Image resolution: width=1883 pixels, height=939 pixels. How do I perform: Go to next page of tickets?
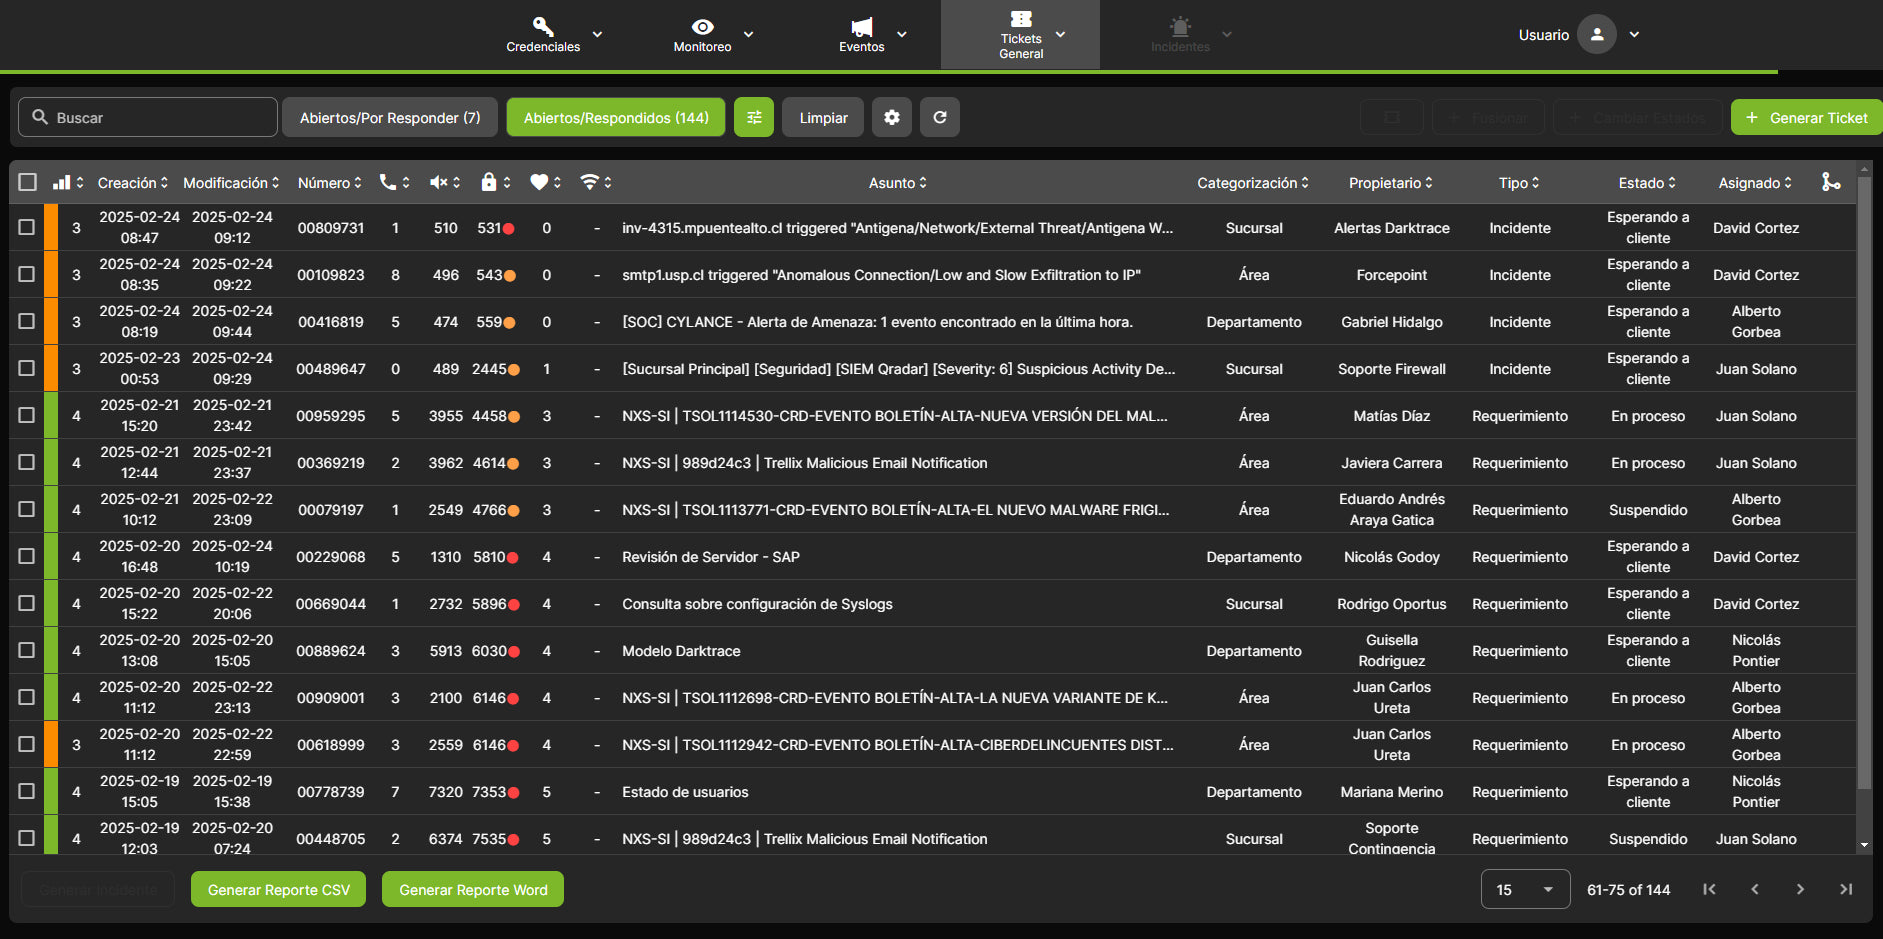(x=1800, y=889)
